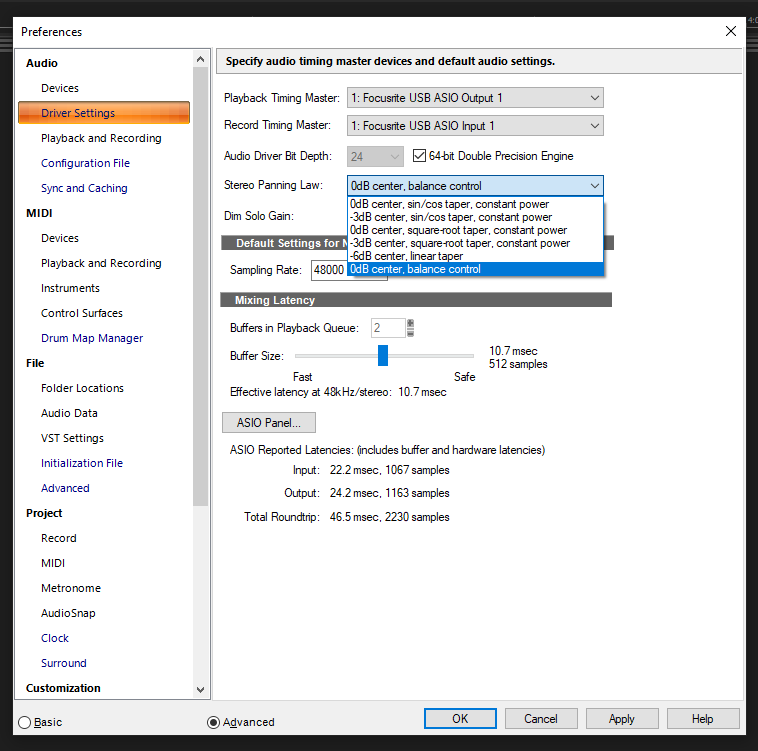Image resolution: width=758 pixels, height=751 pixels.
Task: Open VST Settings page
Action: (x=72, y=438)
